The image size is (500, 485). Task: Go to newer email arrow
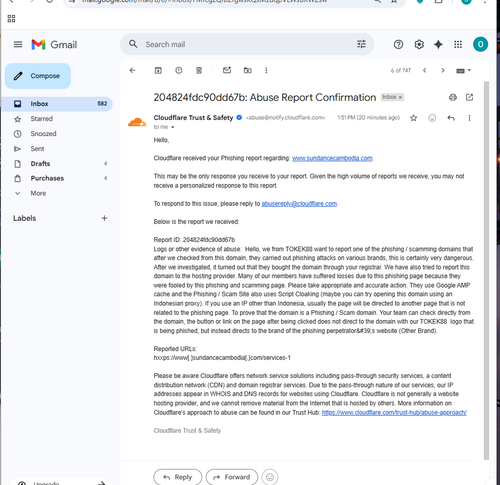click(x=424, y=70)
